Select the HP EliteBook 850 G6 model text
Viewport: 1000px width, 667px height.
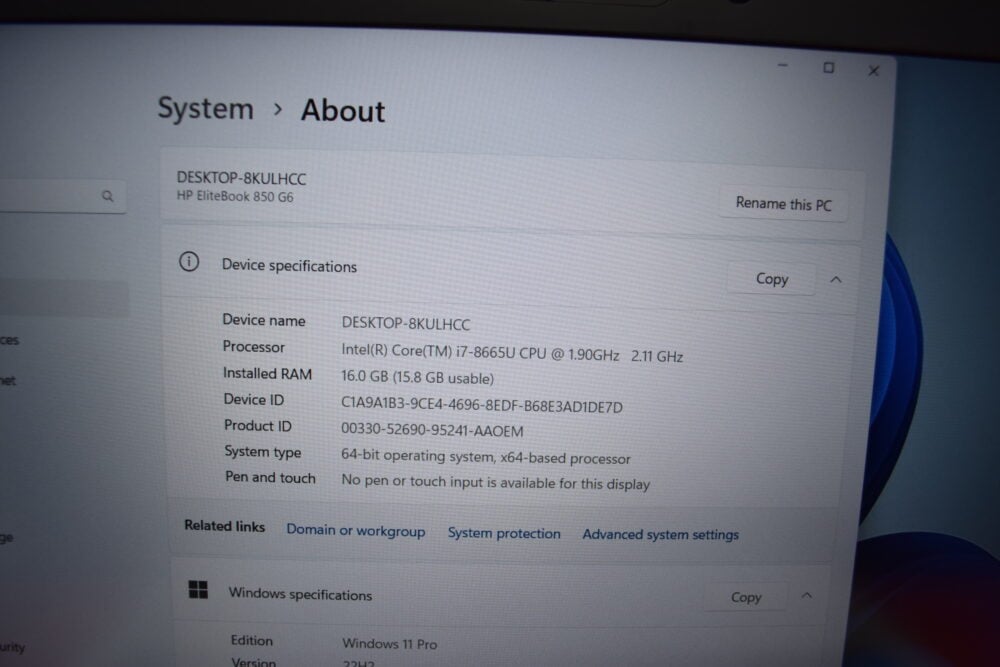click(235, 196)
